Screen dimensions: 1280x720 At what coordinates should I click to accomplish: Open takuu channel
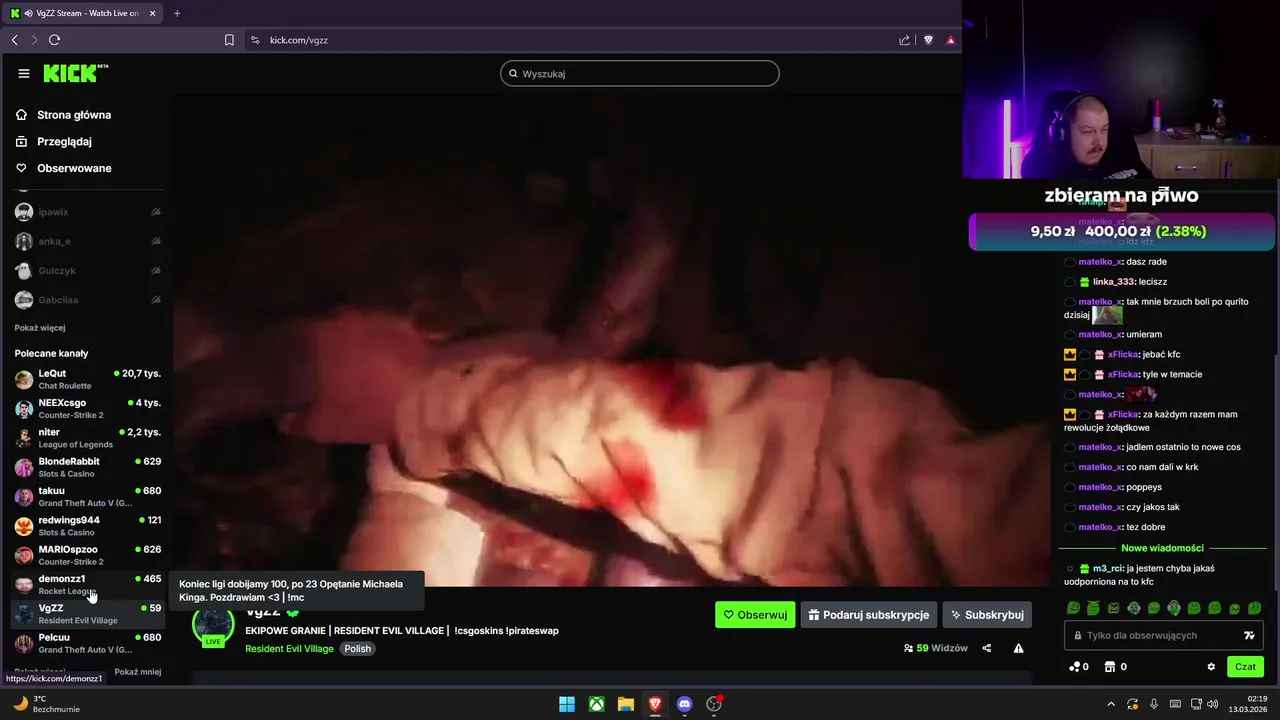coord(88,496)
